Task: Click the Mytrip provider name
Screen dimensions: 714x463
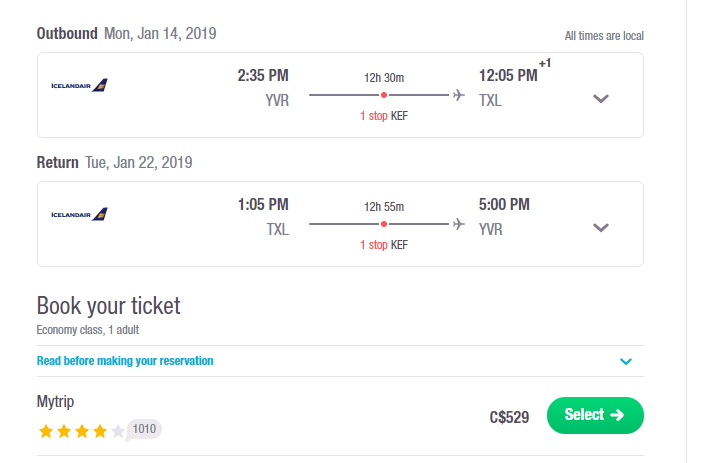Action: coord(55,402)
